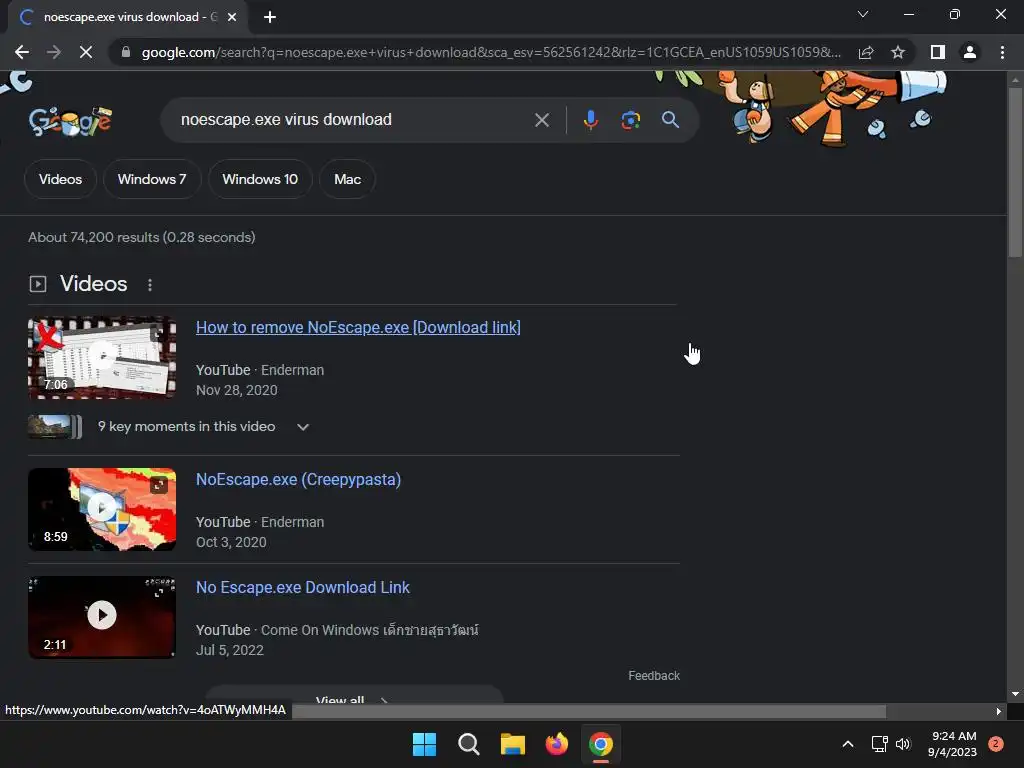Send Feedback on video results
Screen dimensions: 1024x768
(x=654, y=676)
